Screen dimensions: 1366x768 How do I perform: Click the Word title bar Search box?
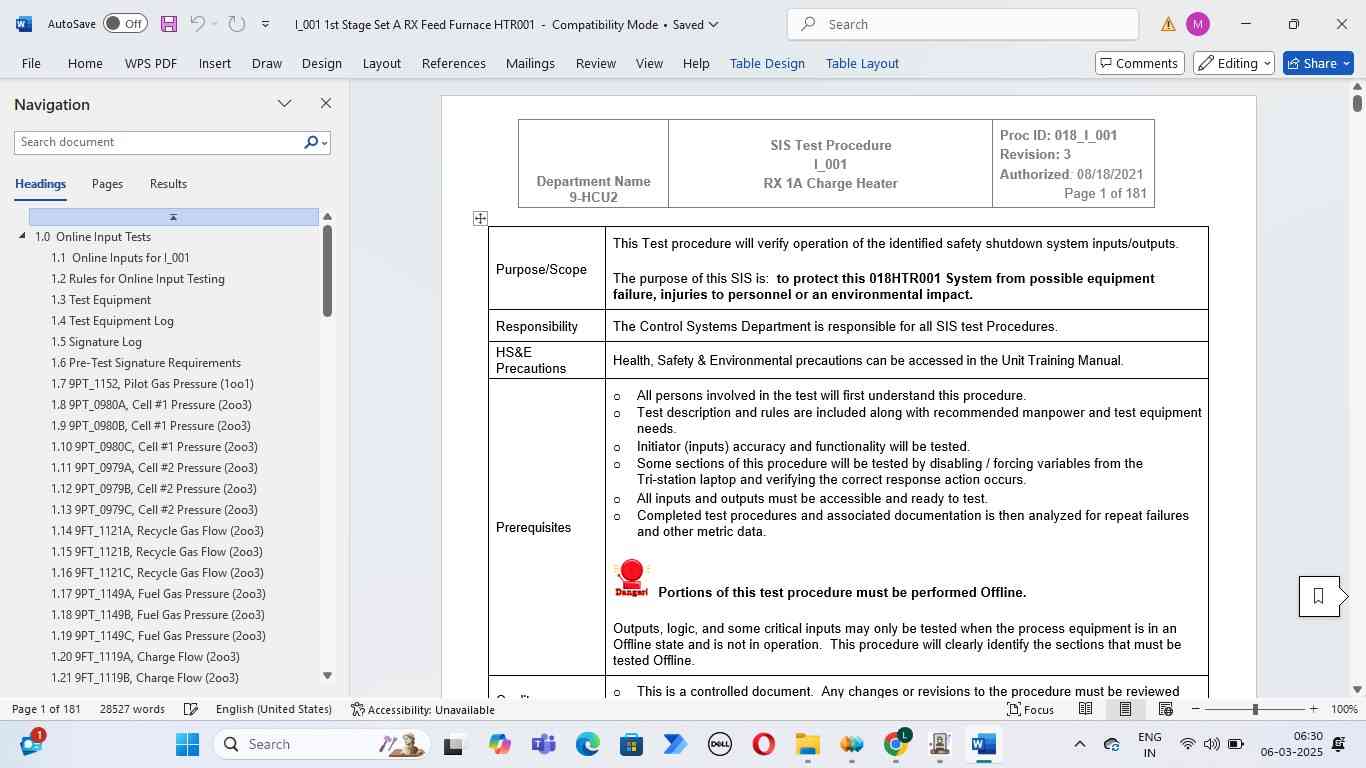pyautogui.click(x=962, y=24)
